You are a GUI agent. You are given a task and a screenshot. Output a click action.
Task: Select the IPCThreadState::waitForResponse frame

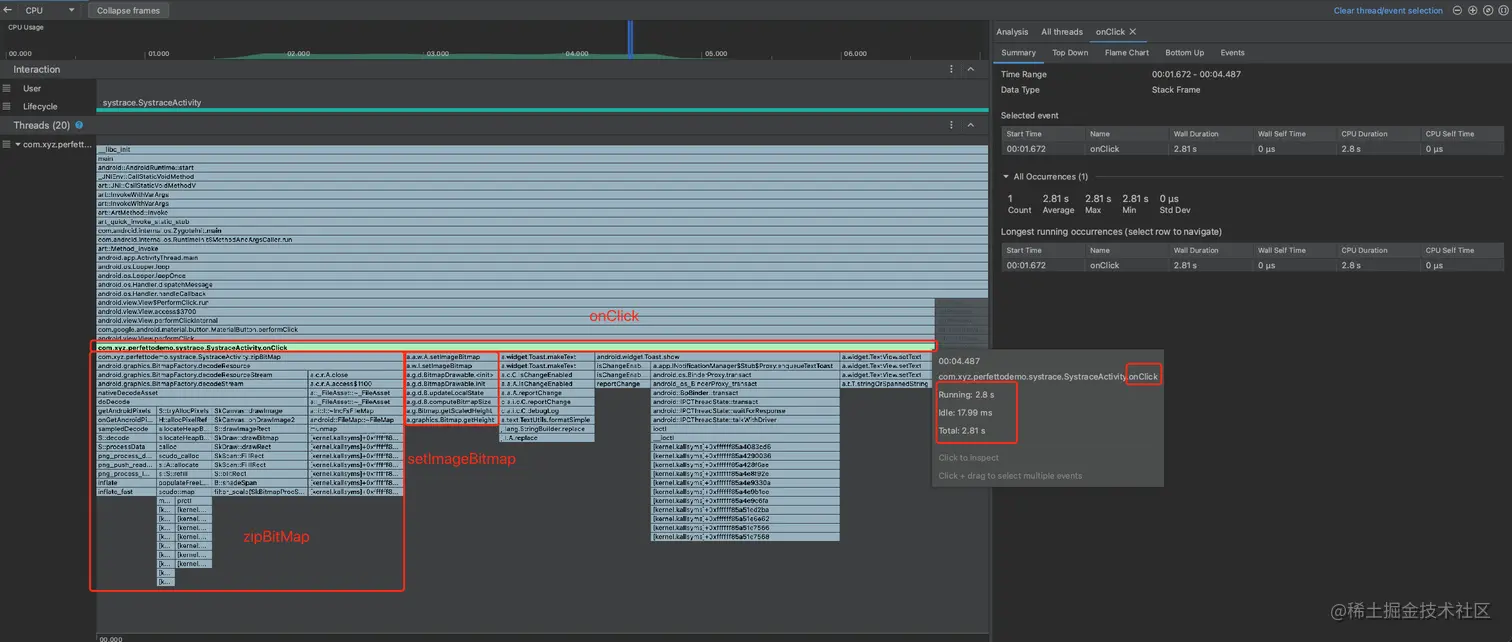(745, 411)
